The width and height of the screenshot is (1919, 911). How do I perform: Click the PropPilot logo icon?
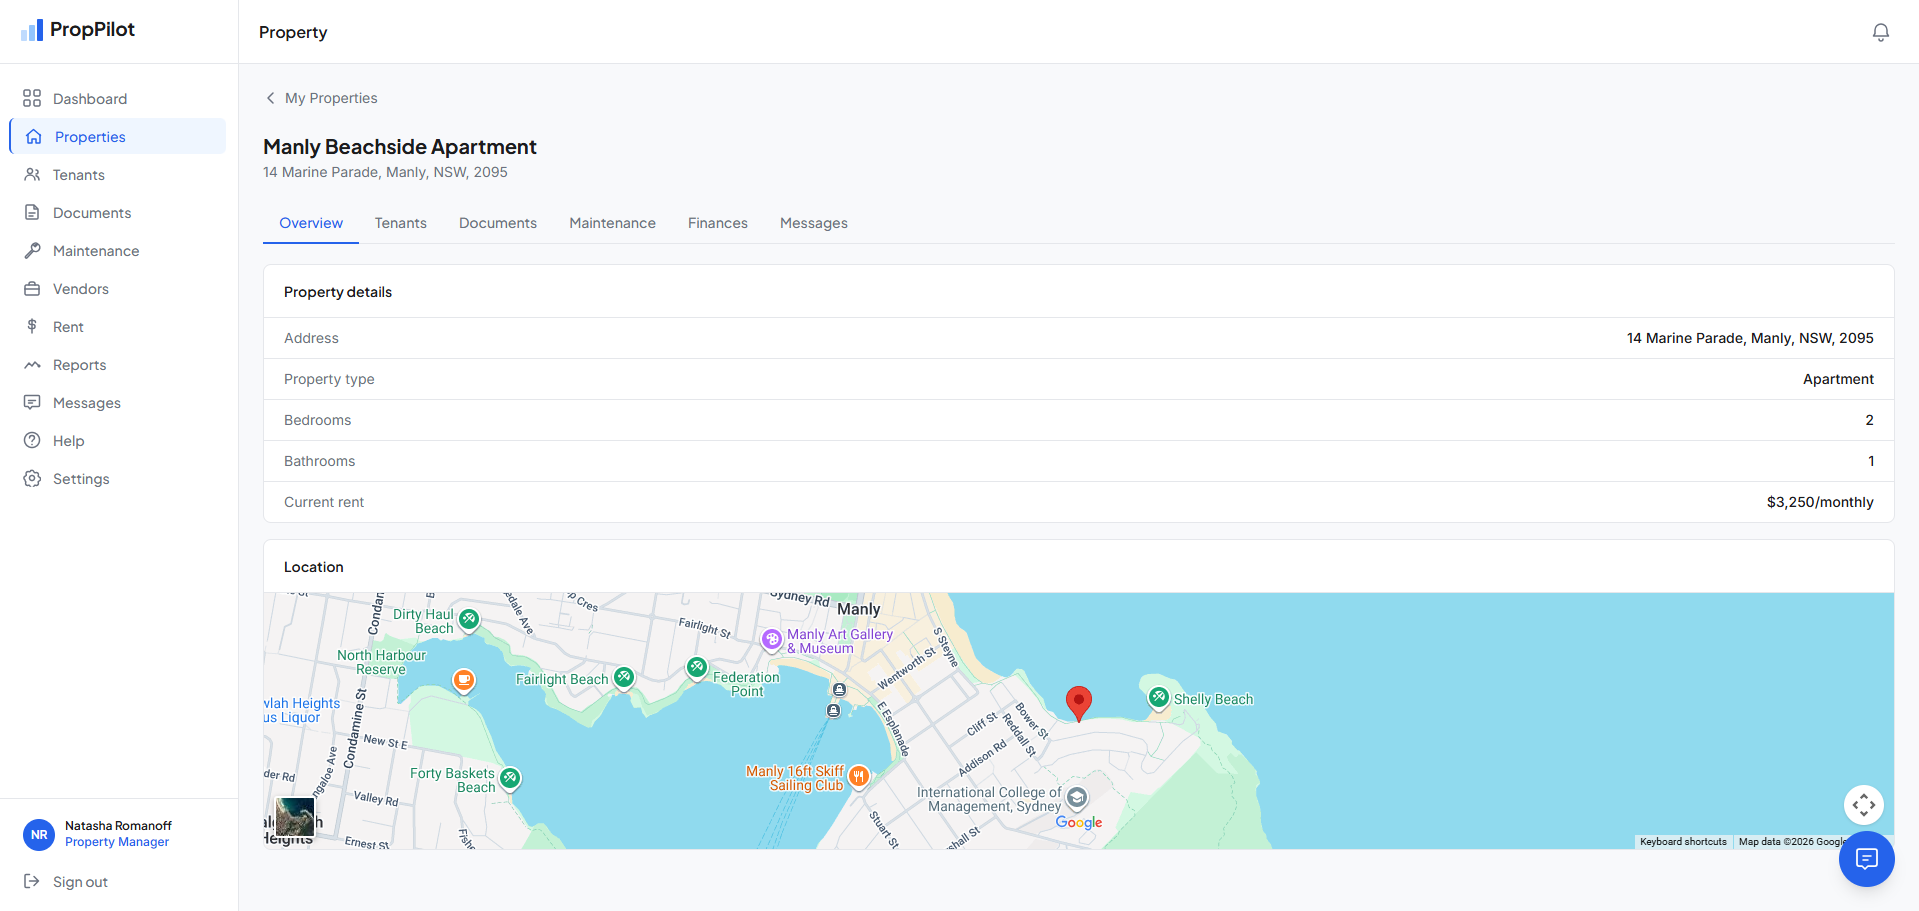[x=32, y=30]
